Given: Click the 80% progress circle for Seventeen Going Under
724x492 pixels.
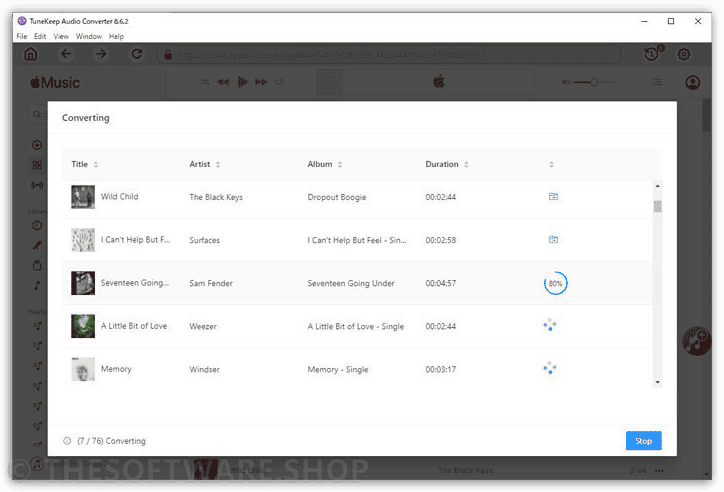Looking at the screenshot, I should click(555, 283).
